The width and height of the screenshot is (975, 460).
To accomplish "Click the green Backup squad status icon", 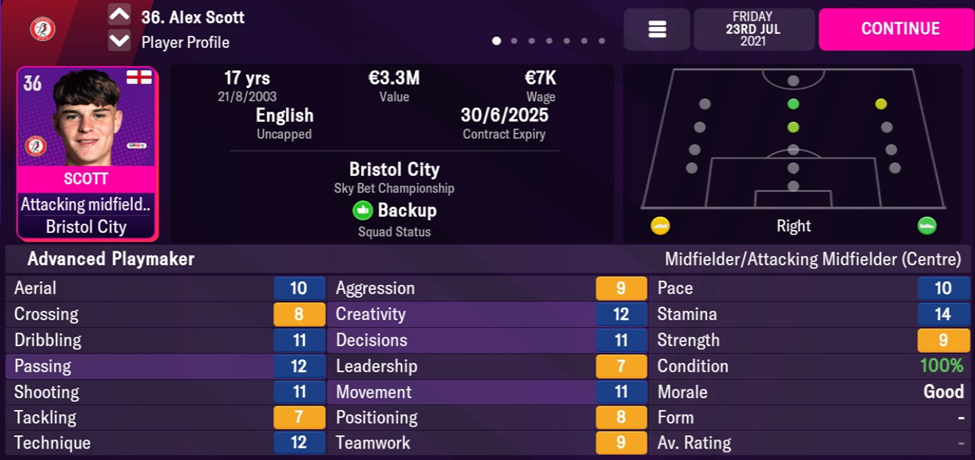I will click(x=362, y=211).
